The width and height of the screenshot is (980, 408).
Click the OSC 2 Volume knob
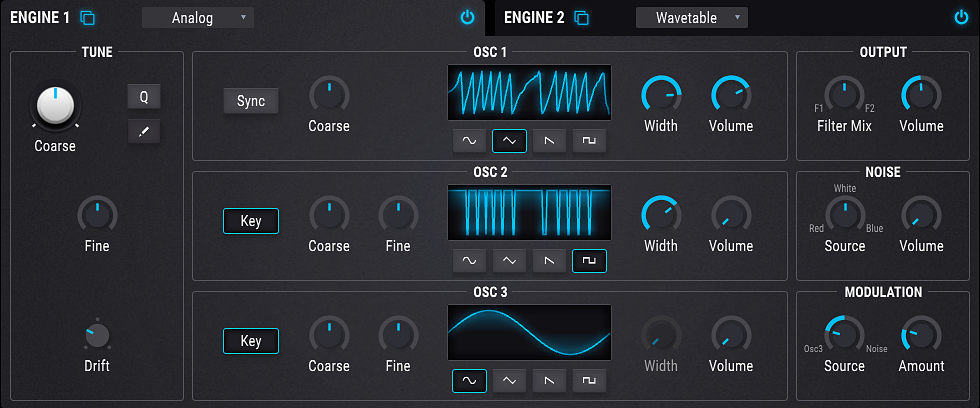(x=731, y=216)
